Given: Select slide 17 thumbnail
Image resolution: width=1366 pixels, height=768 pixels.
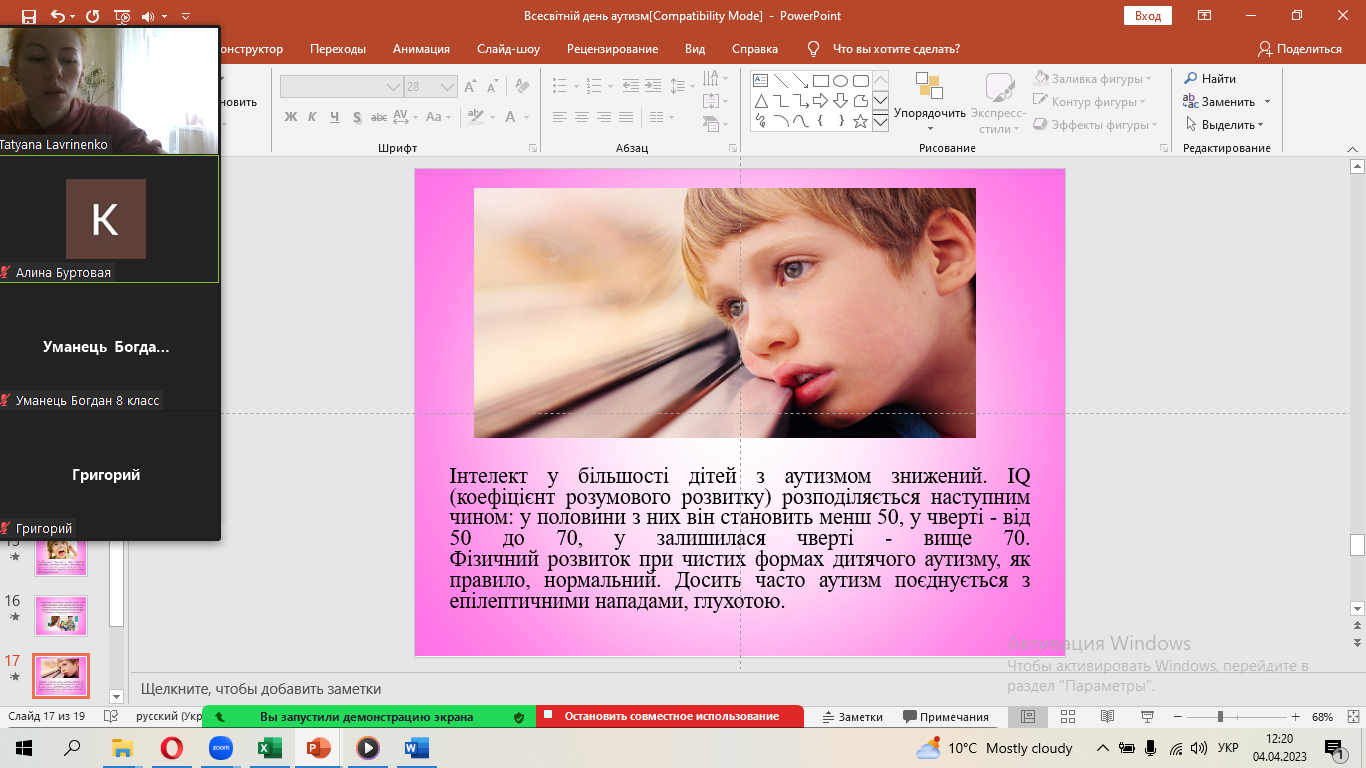Looking at the screenshot, I should (61, 676).
